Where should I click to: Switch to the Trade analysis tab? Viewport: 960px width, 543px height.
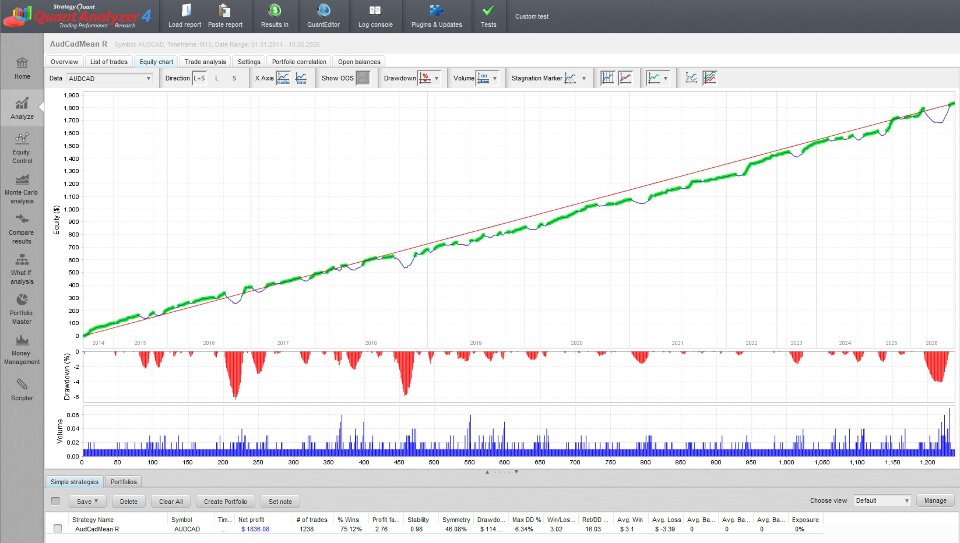click(205, 62)
